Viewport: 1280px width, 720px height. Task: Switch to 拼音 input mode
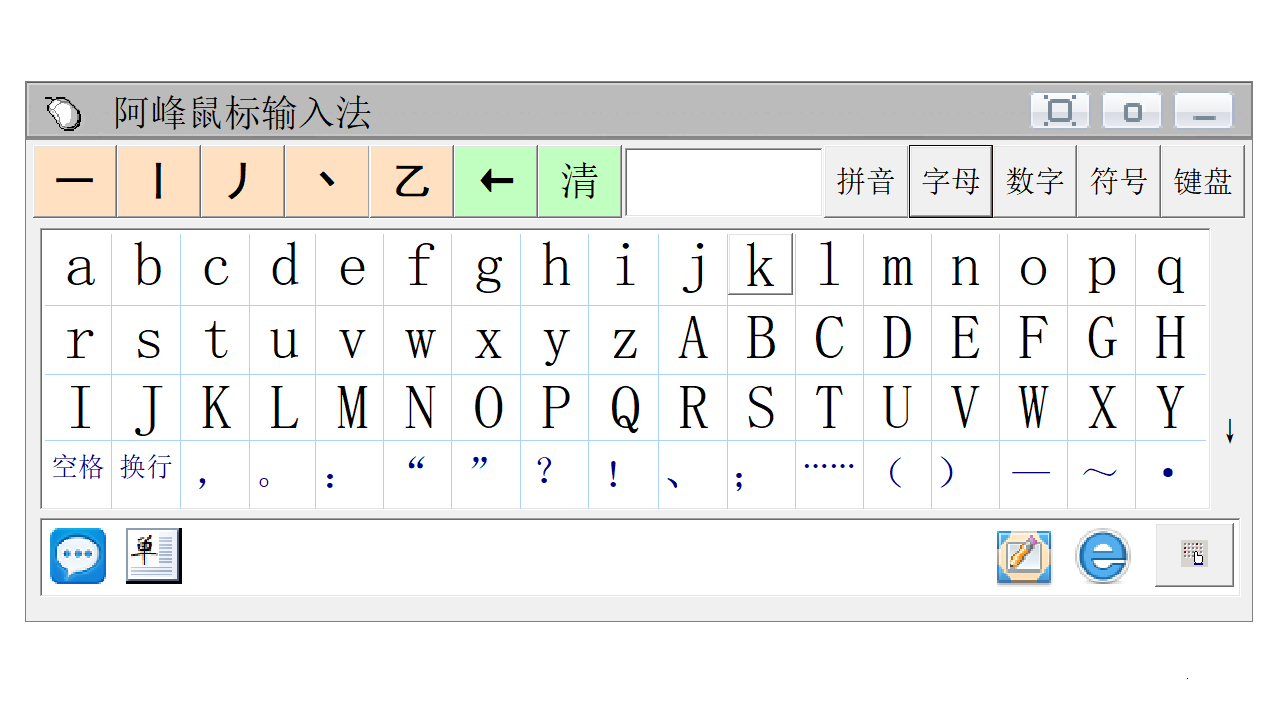pyautogui.click(x=866, y=182)
